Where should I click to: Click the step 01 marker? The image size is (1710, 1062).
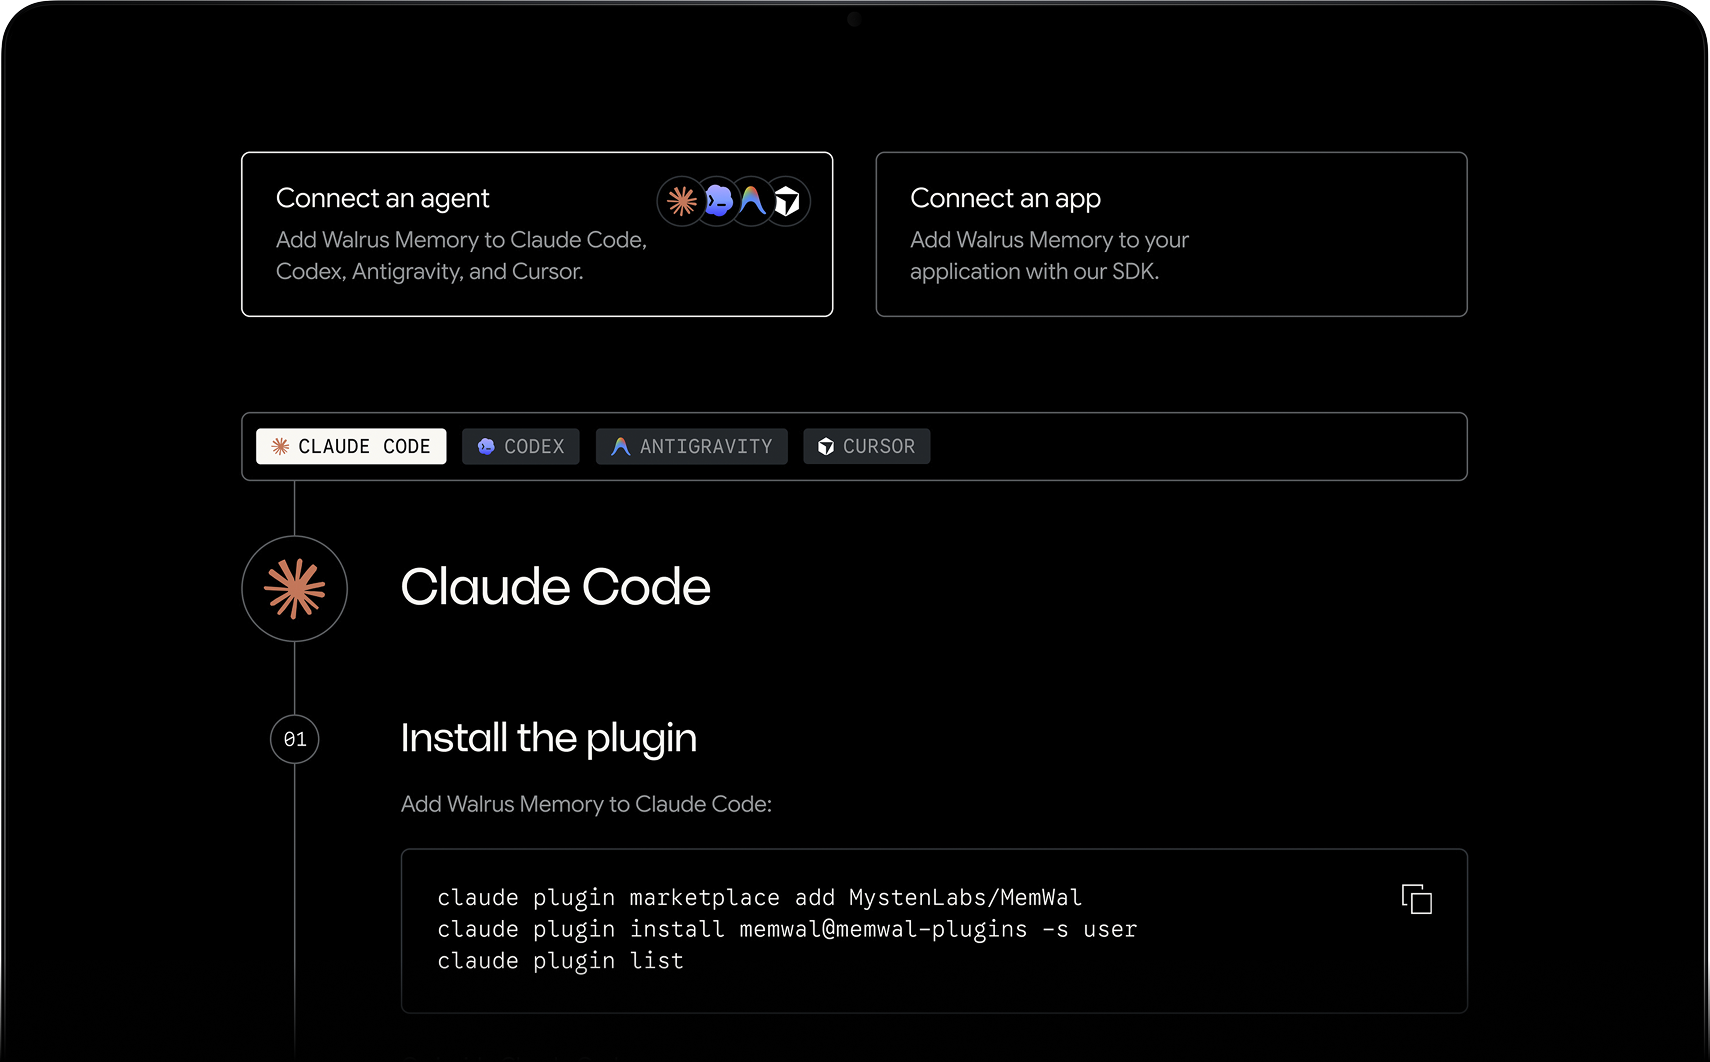click(295, 740)
